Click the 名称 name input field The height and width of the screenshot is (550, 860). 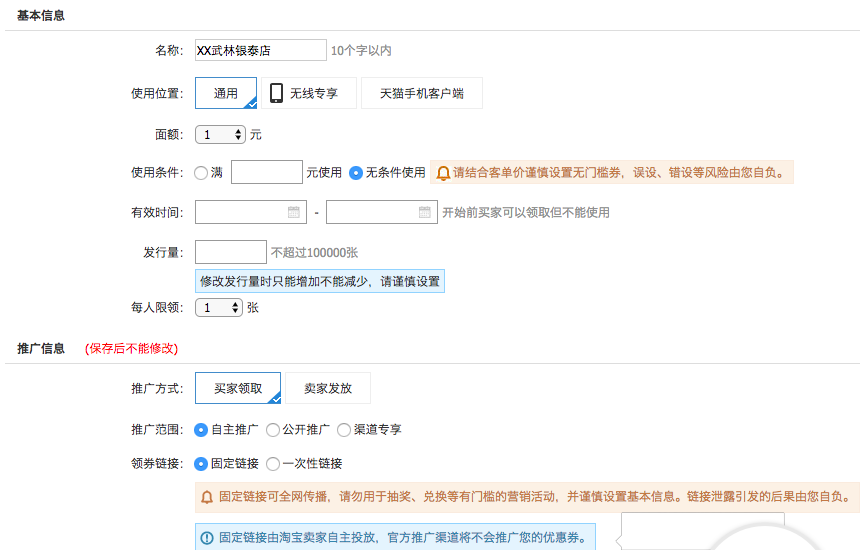coord(261,50)
